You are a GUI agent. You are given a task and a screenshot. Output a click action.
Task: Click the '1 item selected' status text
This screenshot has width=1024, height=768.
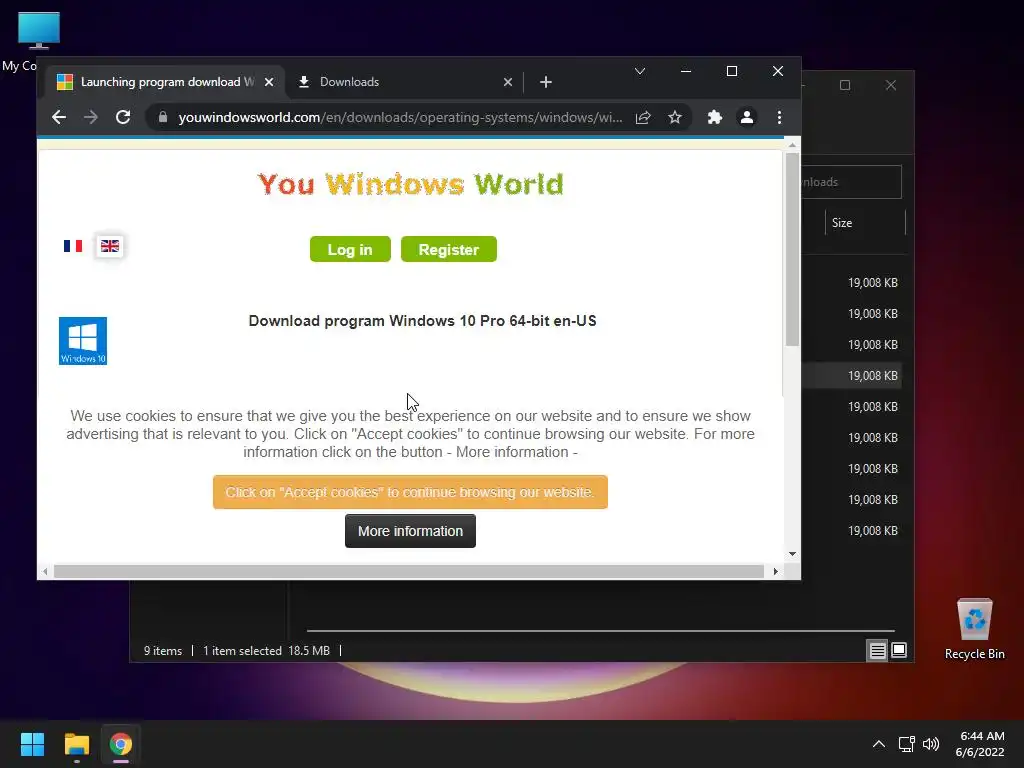pyautogui.click(x=242, y=650)
